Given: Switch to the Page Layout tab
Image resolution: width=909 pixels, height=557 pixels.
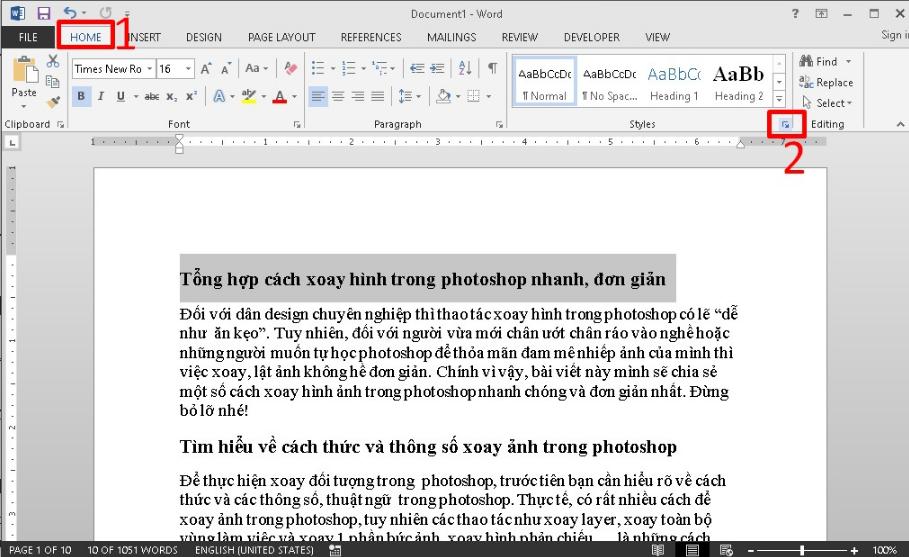Looking at the screenshot, I should (281, 37).
